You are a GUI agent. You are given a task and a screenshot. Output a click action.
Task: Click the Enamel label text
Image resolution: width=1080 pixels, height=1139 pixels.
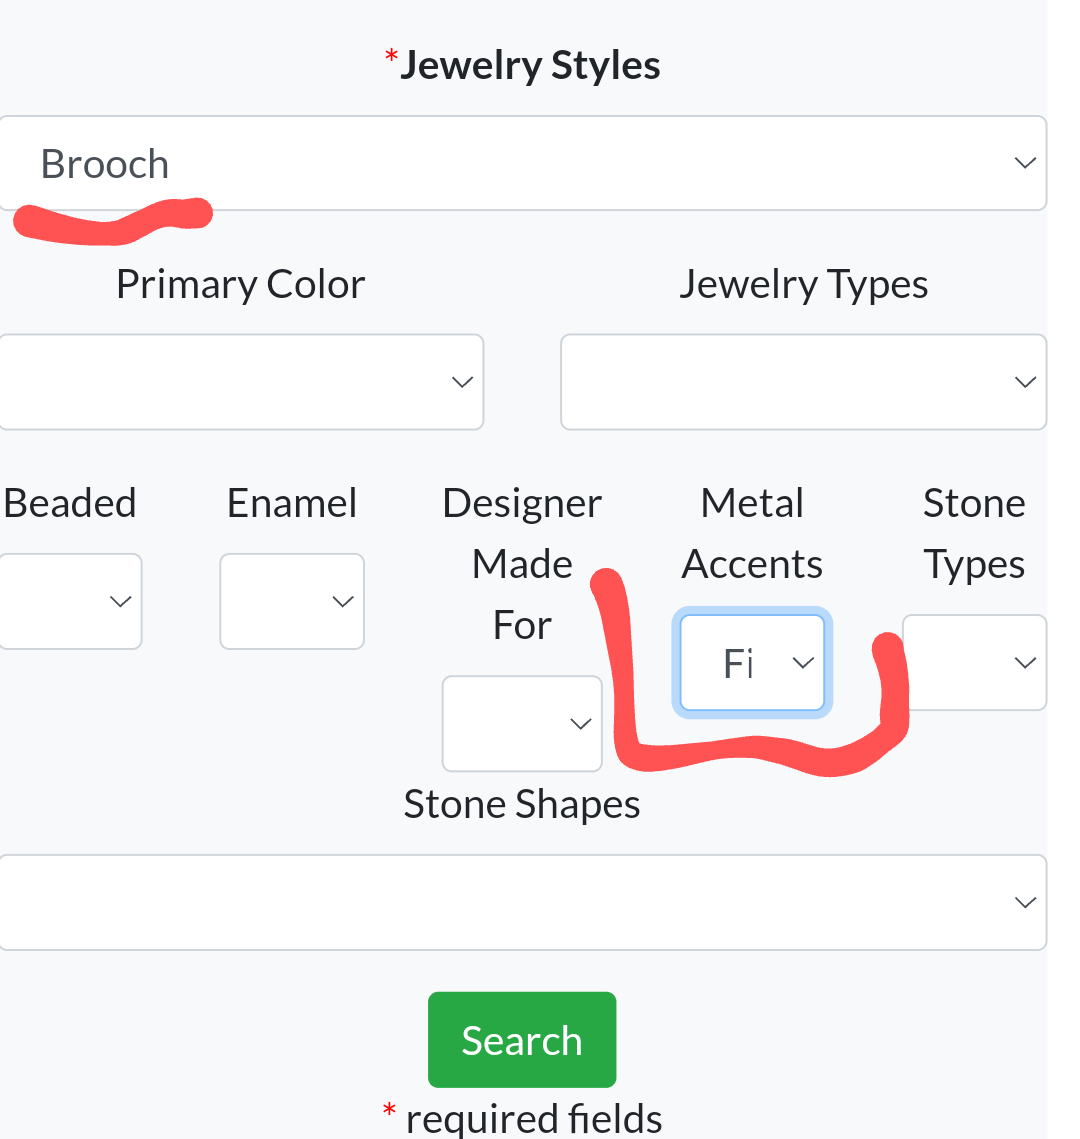(x=292, y=503)
